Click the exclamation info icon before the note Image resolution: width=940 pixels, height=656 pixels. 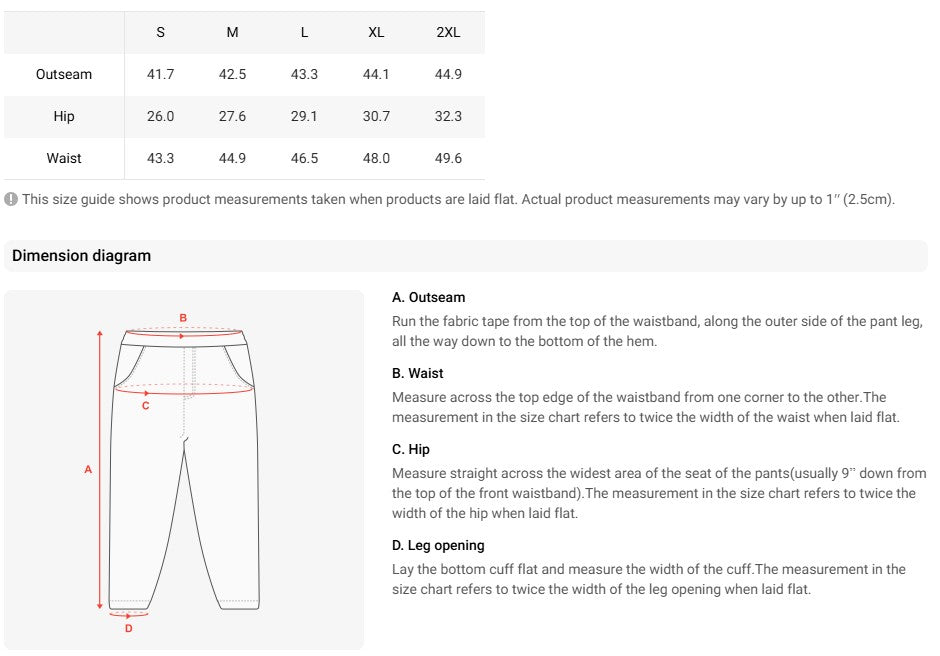[x=11, y=199]
